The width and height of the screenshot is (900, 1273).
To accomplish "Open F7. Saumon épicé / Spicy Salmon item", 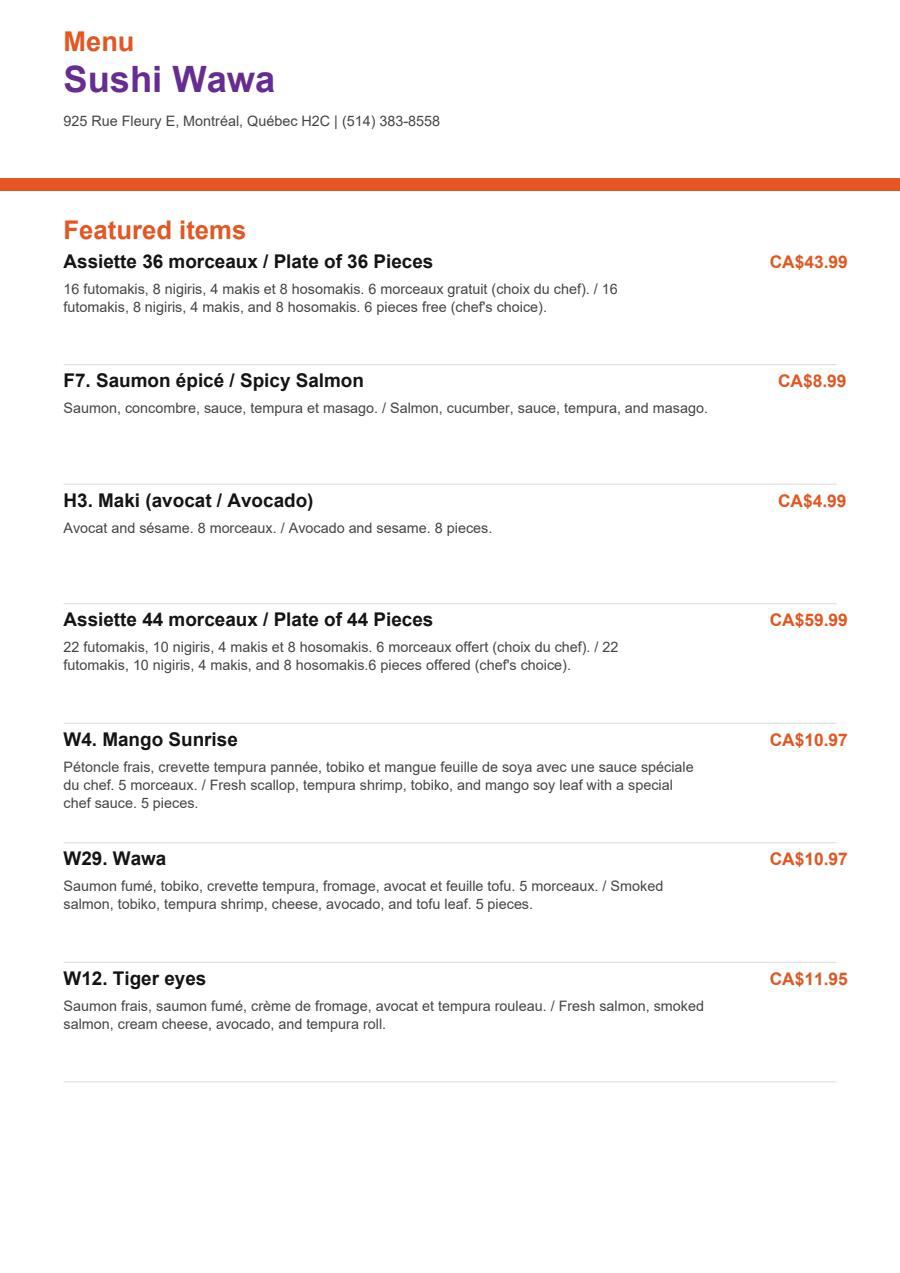I will (213, 381).
